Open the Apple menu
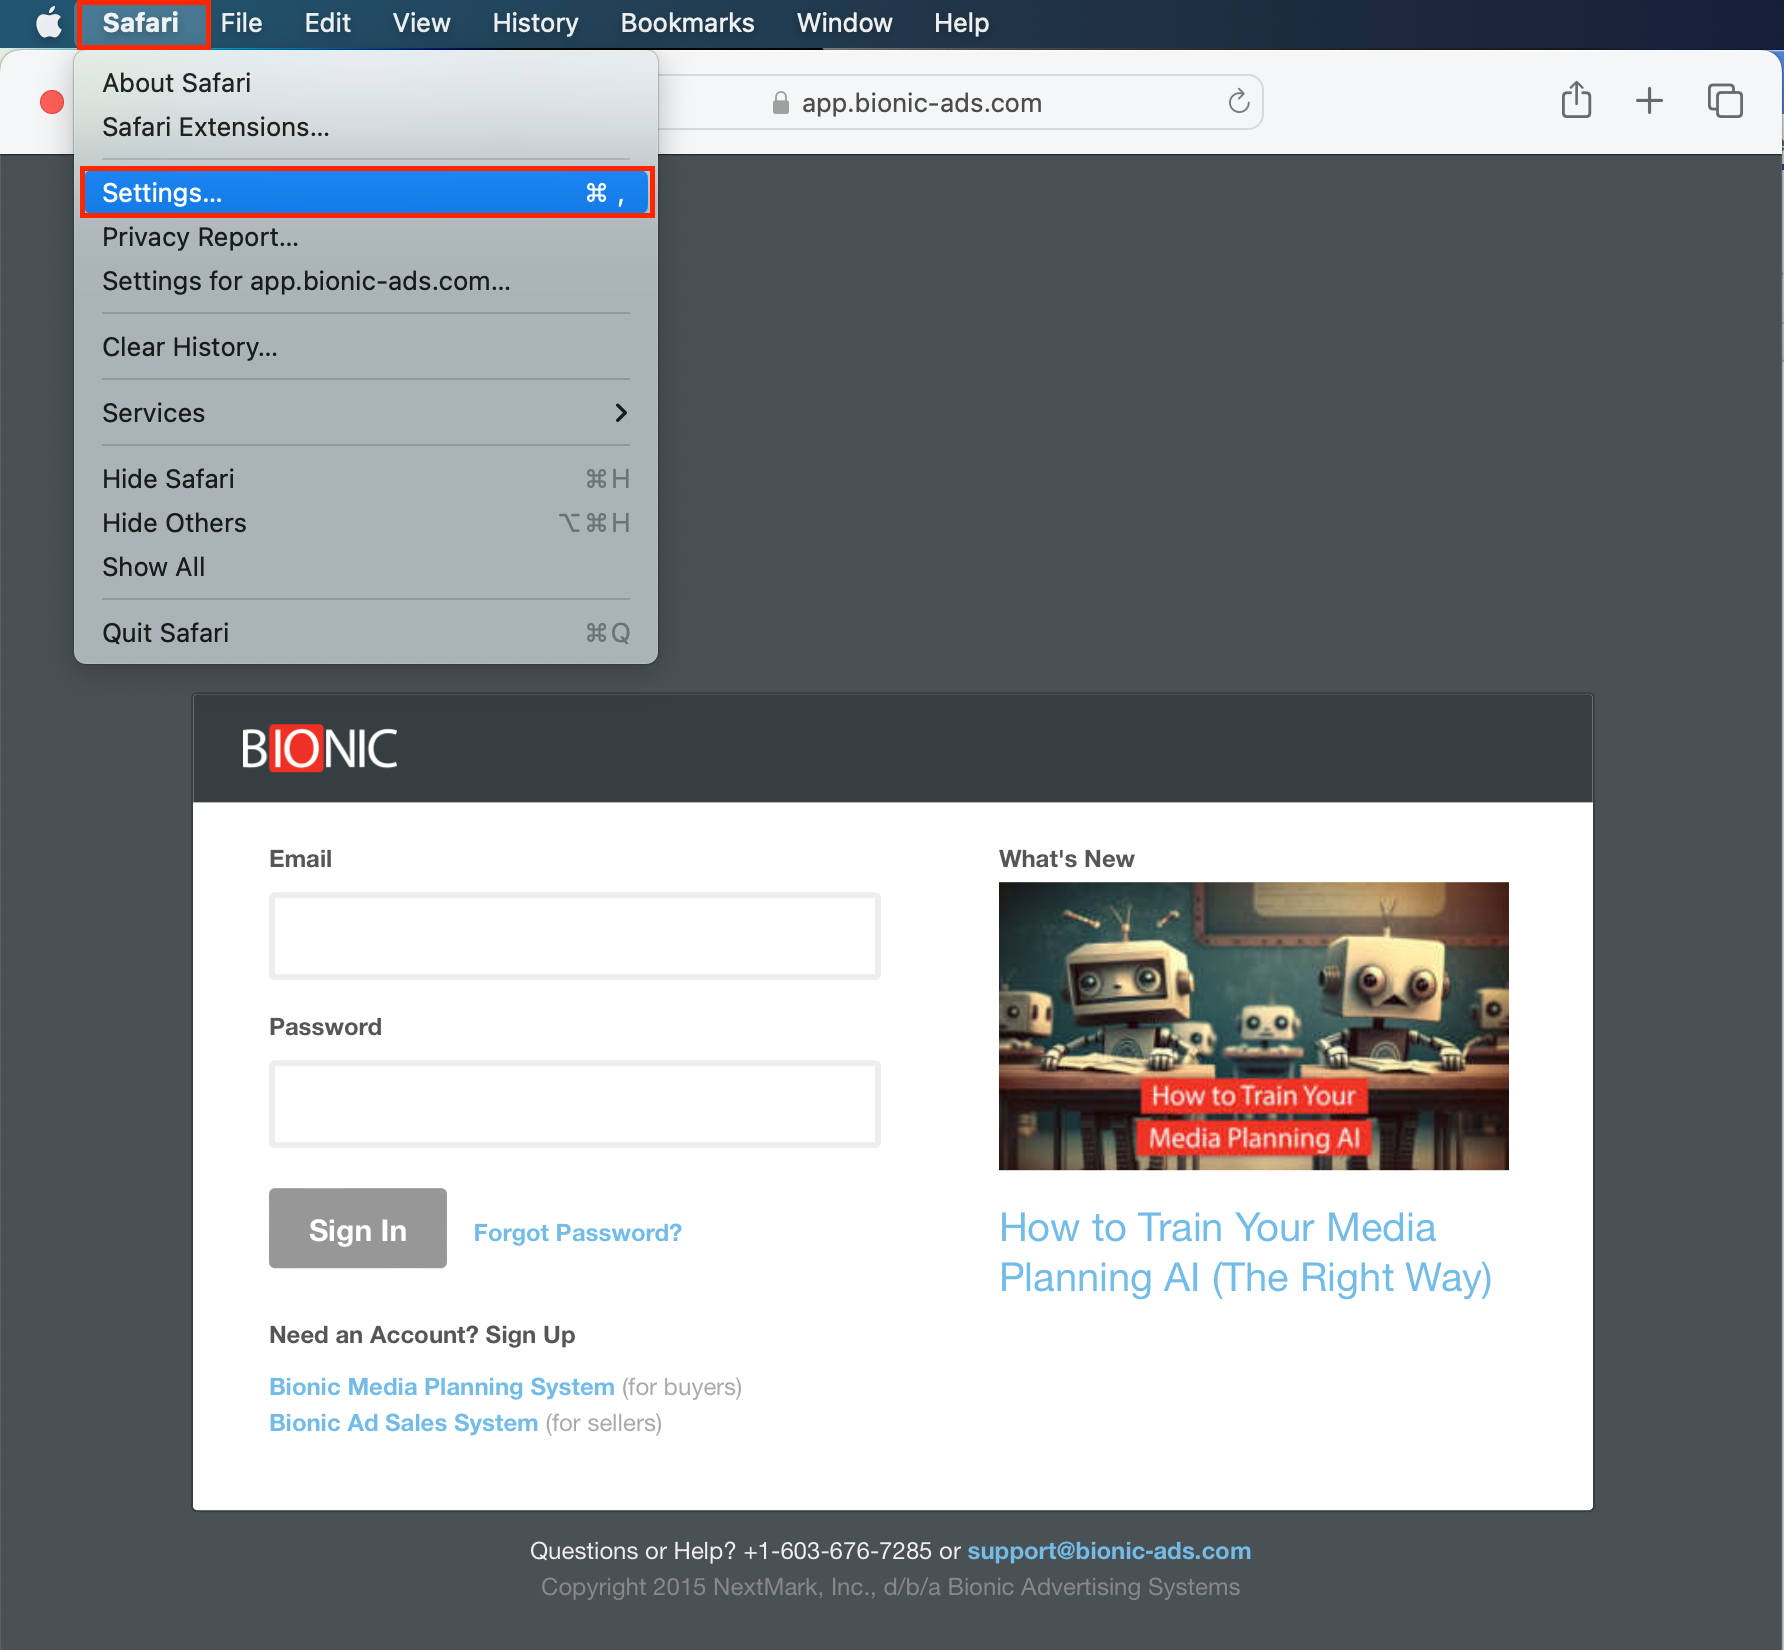Viewport: 1784px width, 1650px height. pos(47,23)
